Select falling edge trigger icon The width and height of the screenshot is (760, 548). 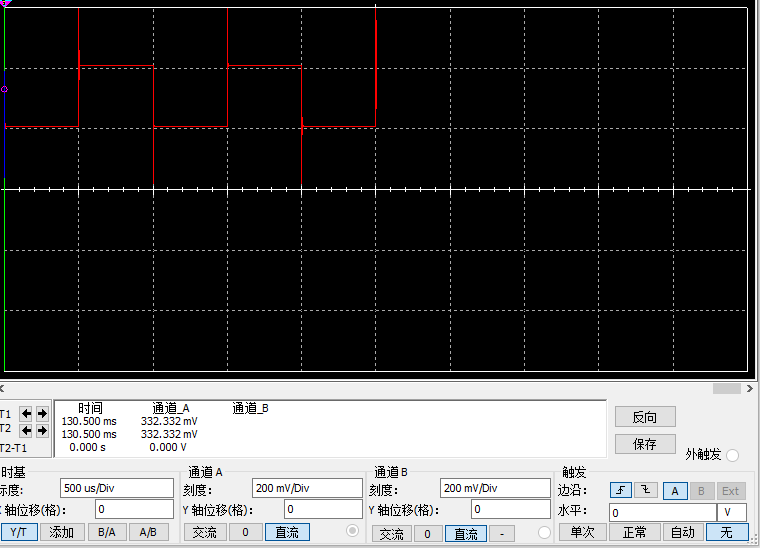646,490
